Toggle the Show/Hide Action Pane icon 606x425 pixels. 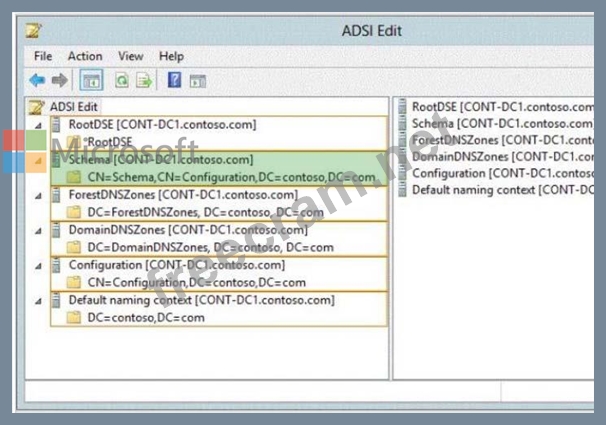pyautogui.click(x=197, y=81)
